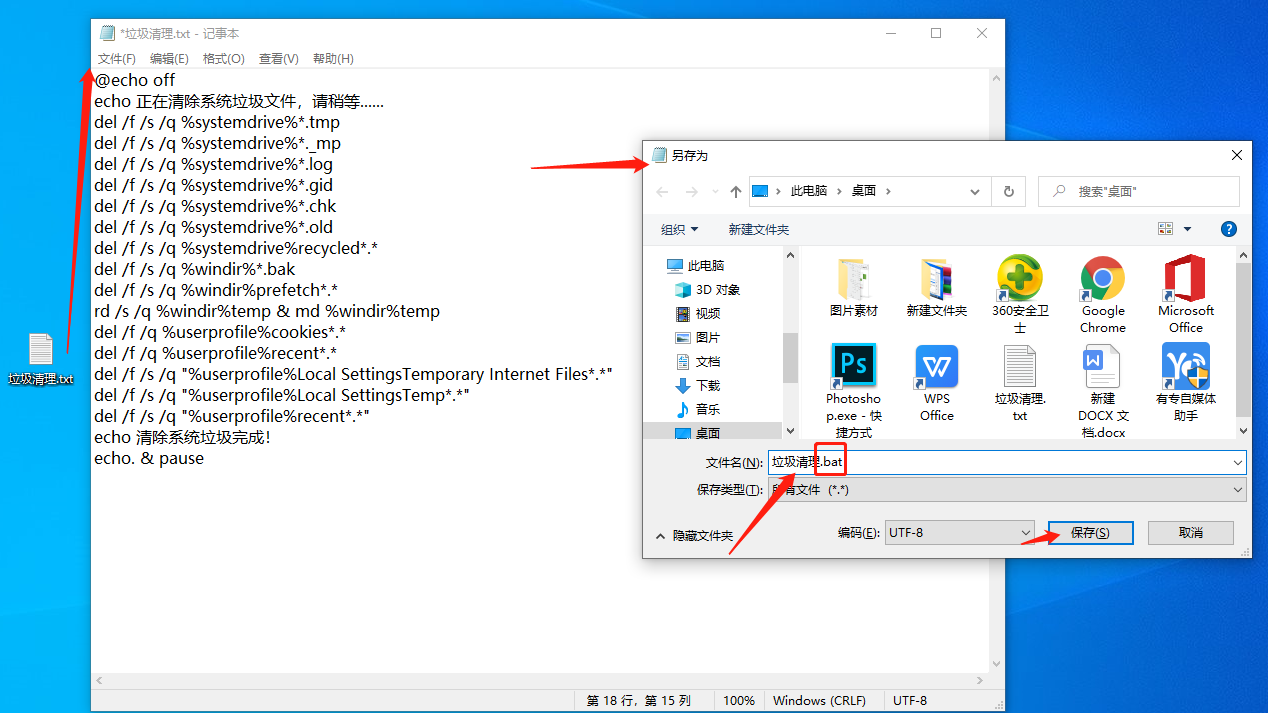
Task: Click the blue help question mark icon
Action: tap(1229, 229)
